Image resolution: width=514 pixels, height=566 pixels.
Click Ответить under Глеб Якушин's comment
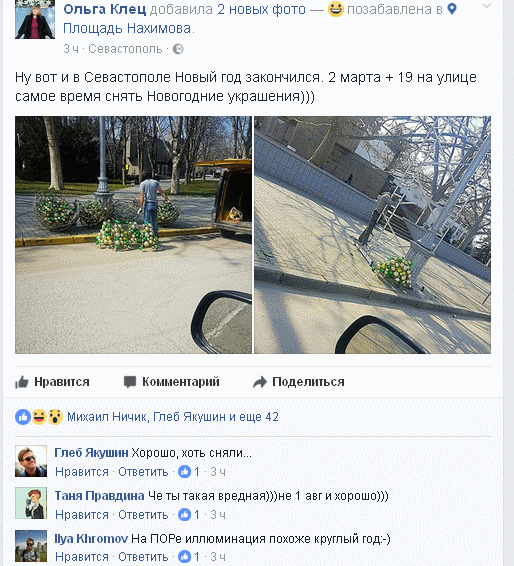pos(143,472)
